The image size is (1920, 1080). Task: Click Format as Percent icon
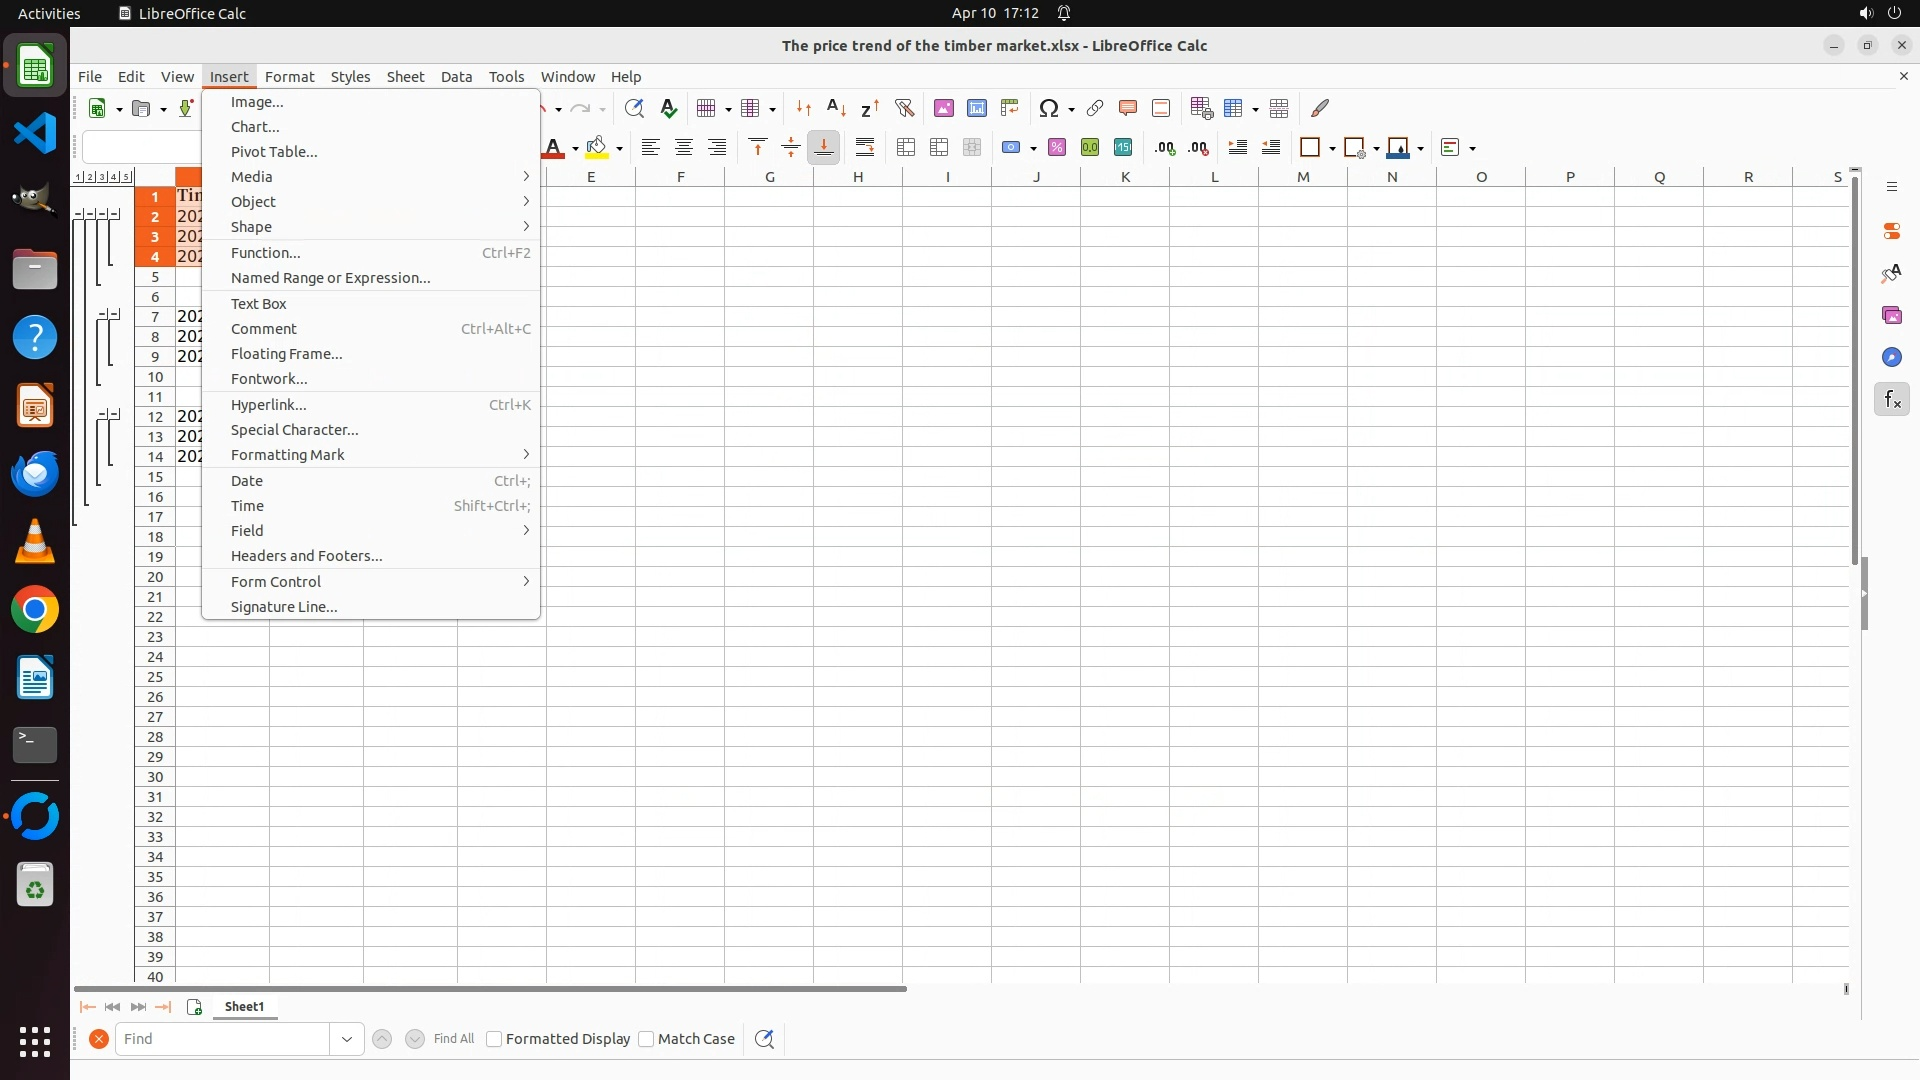click(x=1057, y=148)
